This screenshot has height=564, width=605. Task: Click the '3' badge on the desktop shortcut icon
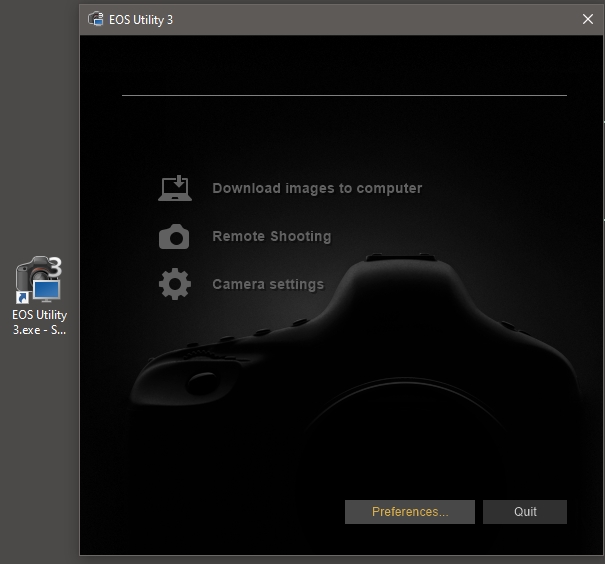tap(55, 266)
